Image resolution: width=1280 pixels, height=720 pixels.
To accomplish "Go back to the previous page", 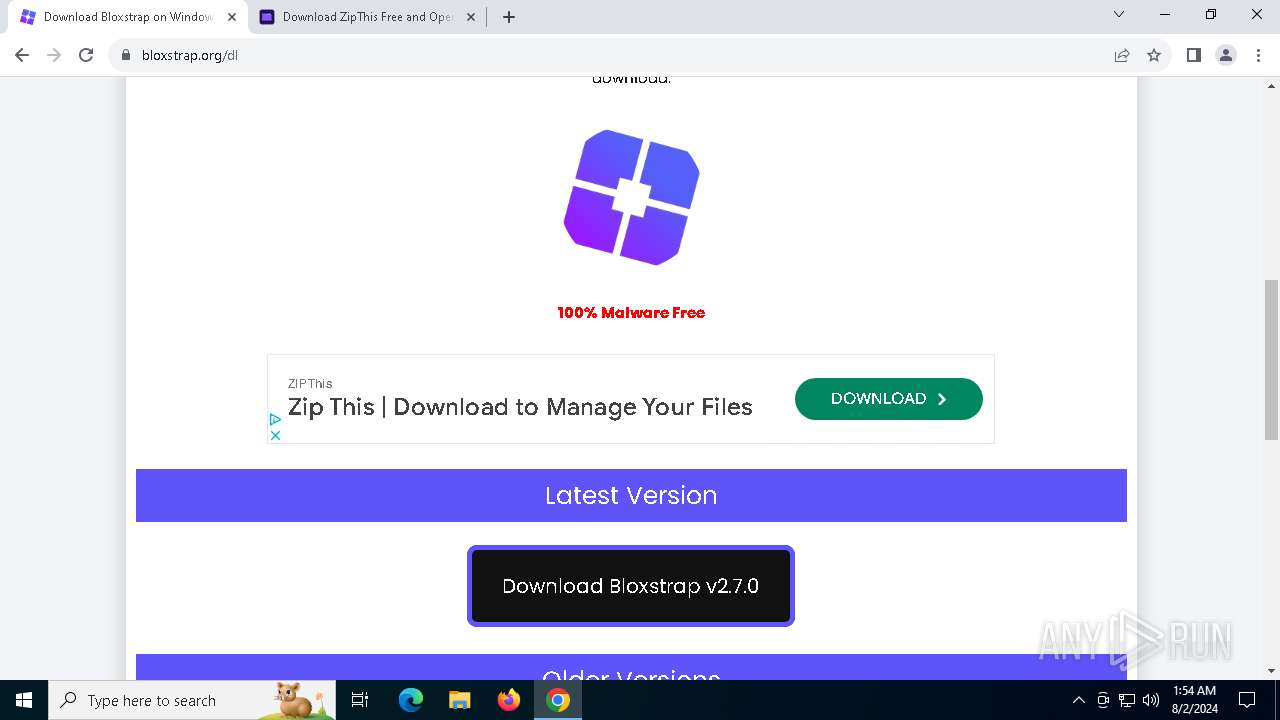I will (22, 55).
